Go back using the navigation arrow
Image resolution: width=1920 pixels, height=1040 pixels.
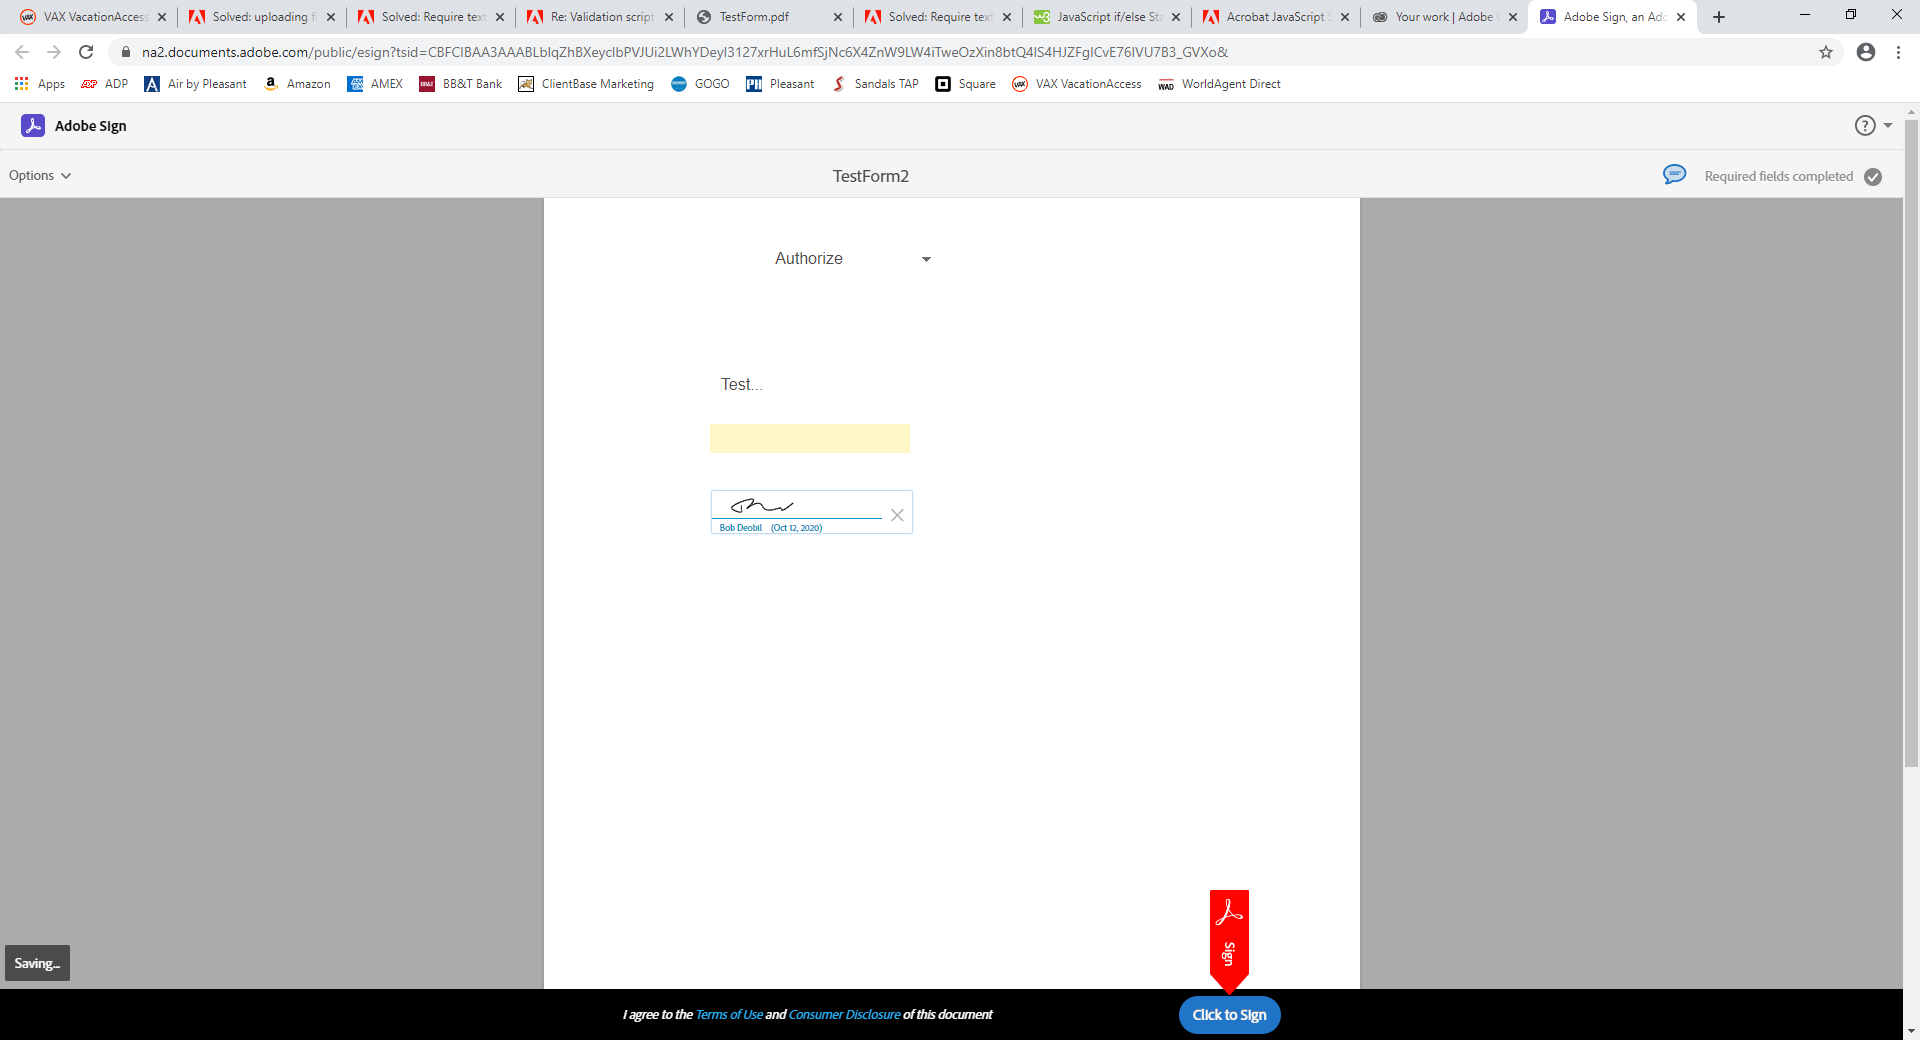pyautogui.click(x=21, y=52)
